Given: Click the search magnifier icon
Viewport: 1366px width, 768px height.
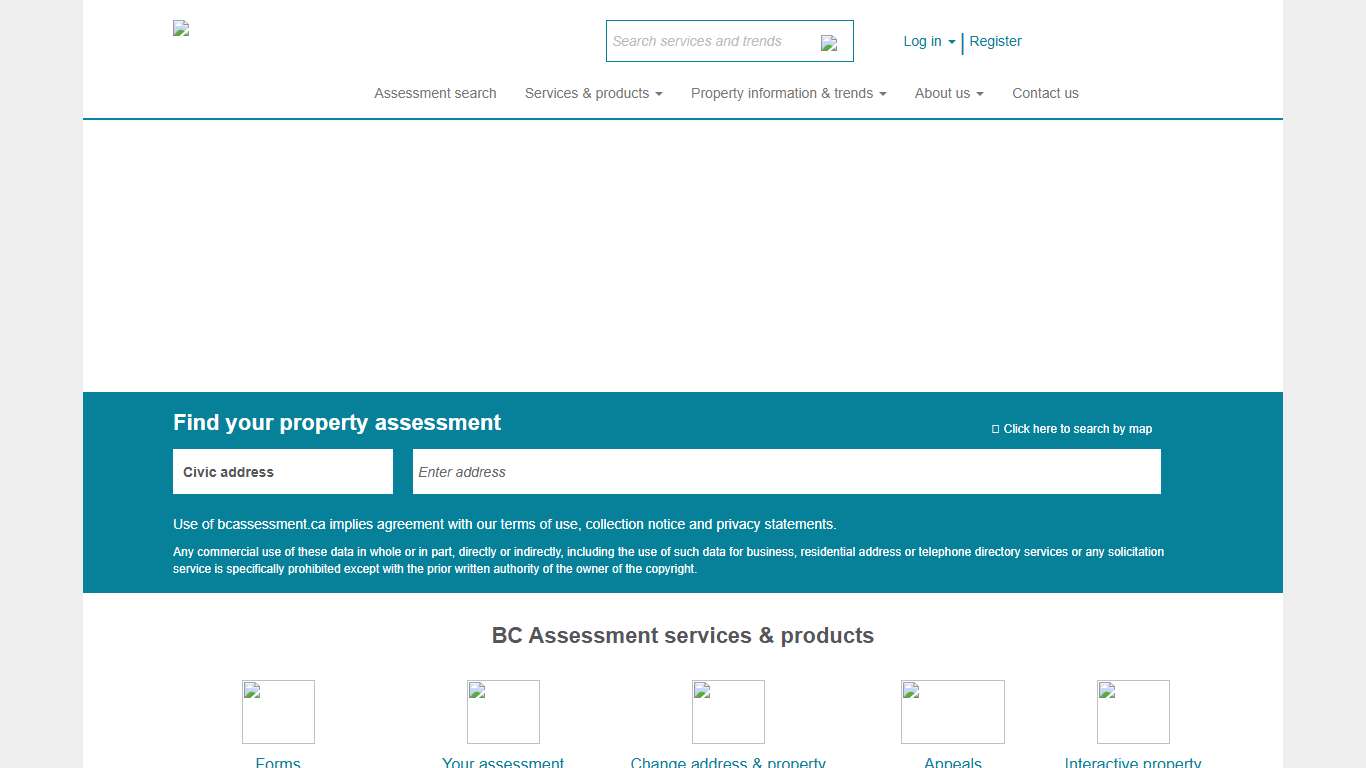Looking at the screenshot, I should click(x=830, y=42).
